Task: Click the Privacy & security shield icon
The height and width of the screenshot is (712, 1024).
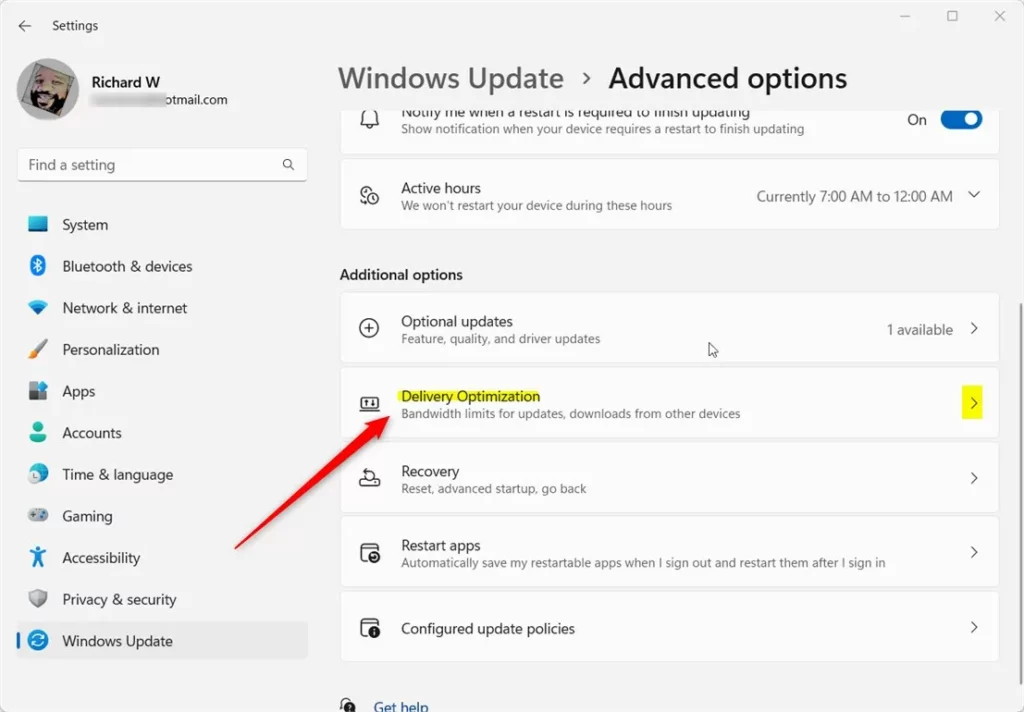Action: tap(38, 599)
